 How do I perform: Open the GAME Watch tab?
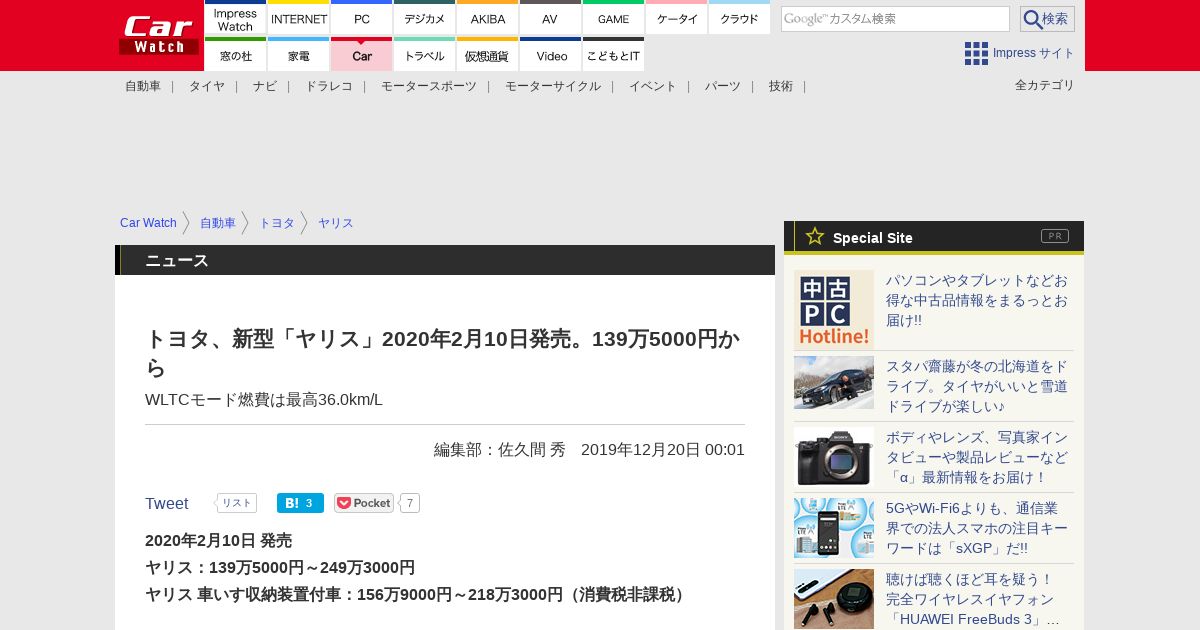[x=613, y=18]
